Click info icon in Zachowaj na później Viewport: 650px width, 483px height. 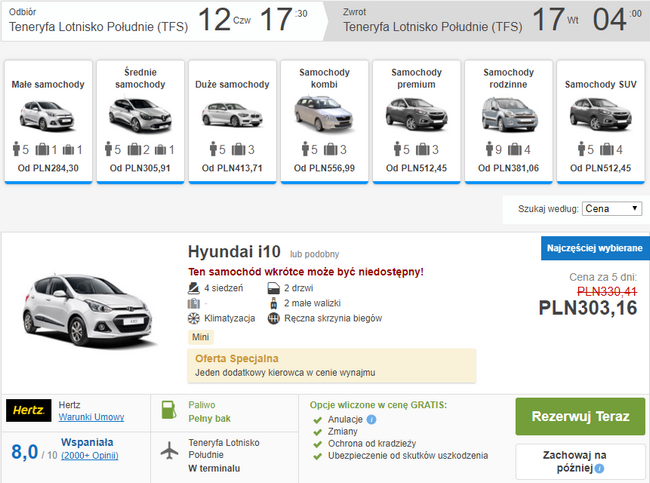tap(599, 468)
